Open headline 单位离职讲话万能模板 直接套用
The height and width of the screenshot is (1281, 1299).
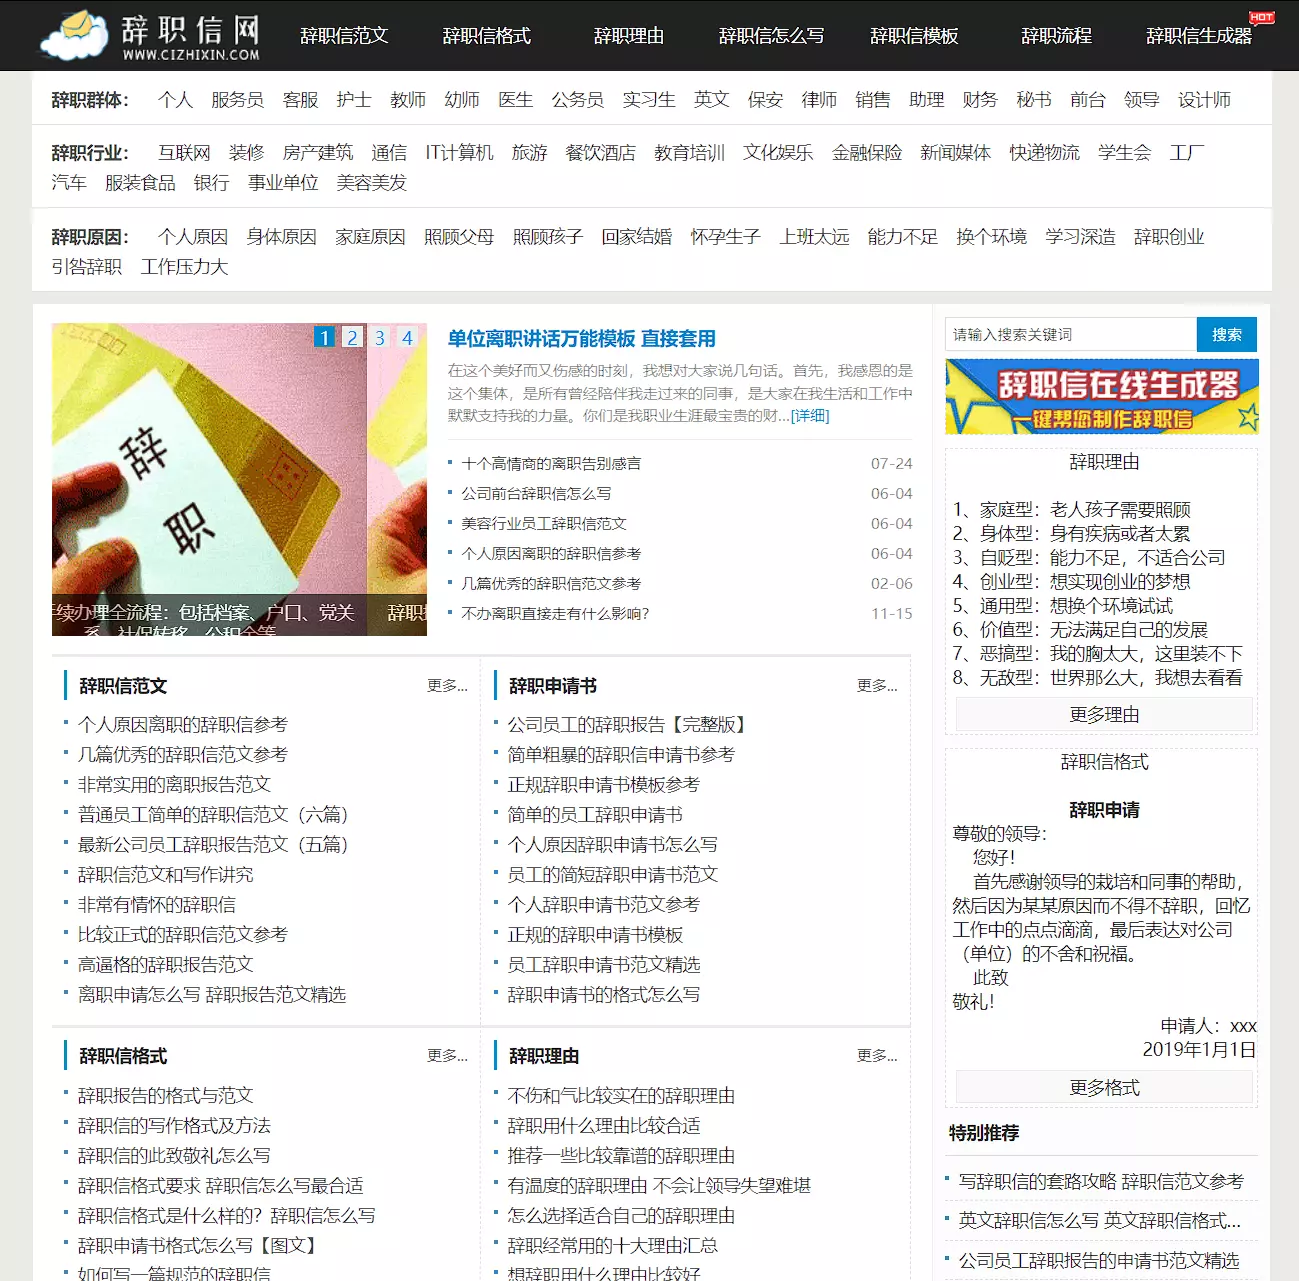click(x=581, y=339)
